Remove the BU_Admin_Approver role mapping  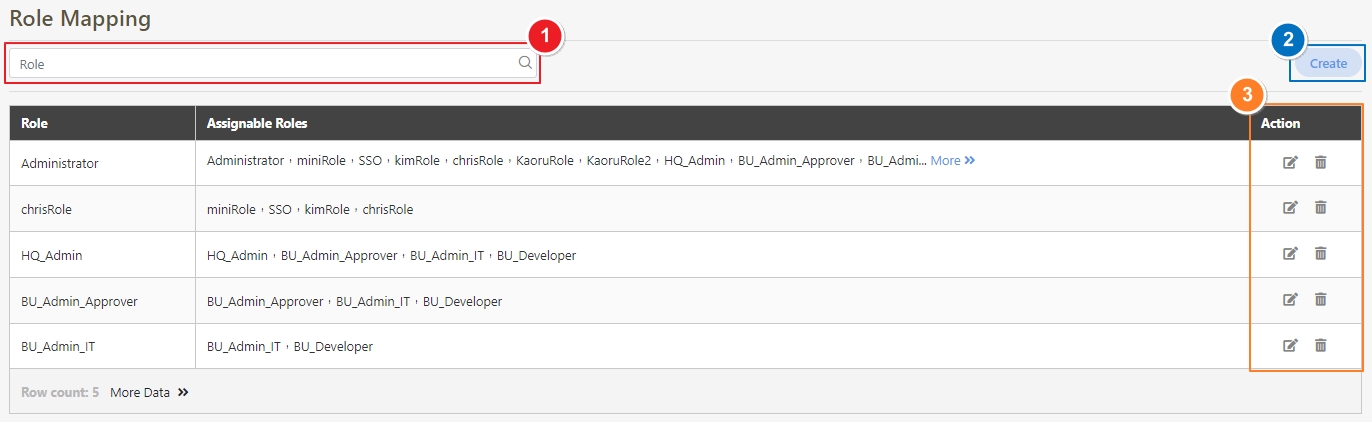pos(1320,299)
